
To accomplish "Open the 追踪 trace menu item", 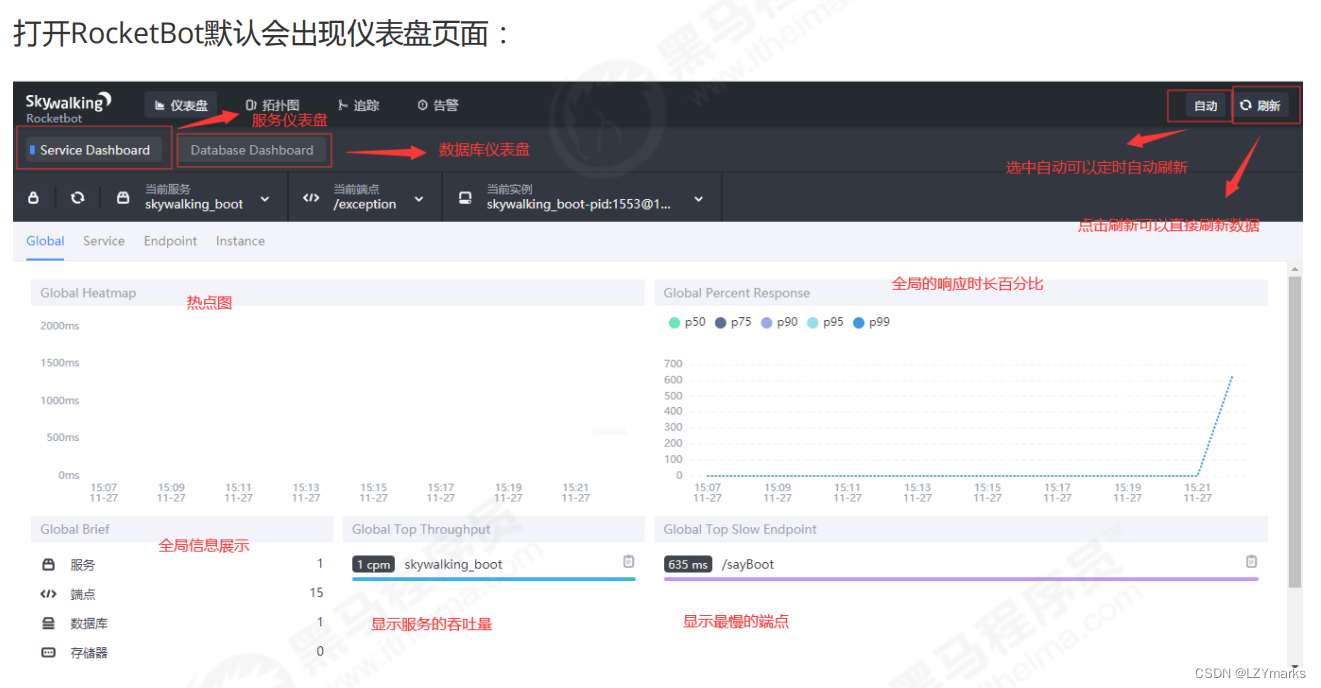I will (x=358, y=105).
